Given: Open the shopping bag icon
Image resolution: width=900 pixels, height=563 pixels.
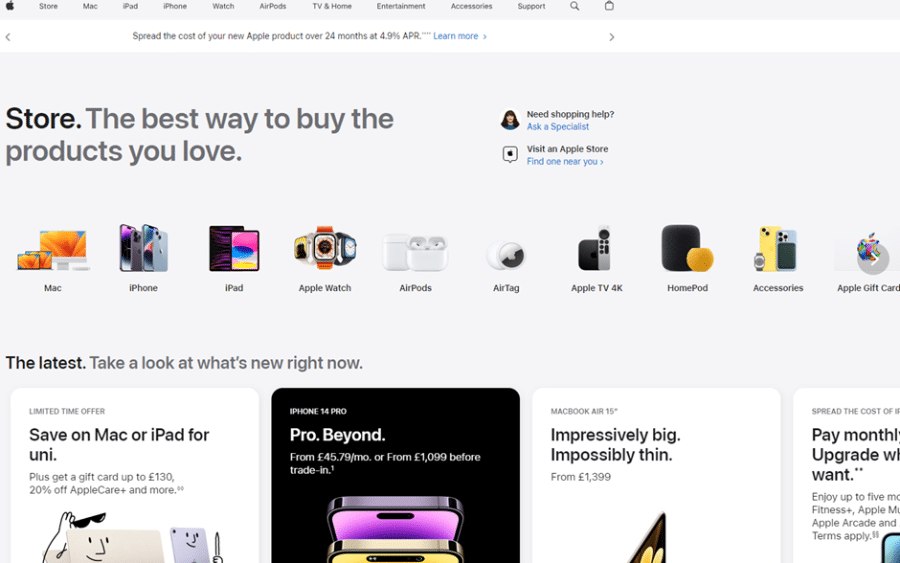Looking at the screenshot, I should pyautogui.click(x=609, y=6).
